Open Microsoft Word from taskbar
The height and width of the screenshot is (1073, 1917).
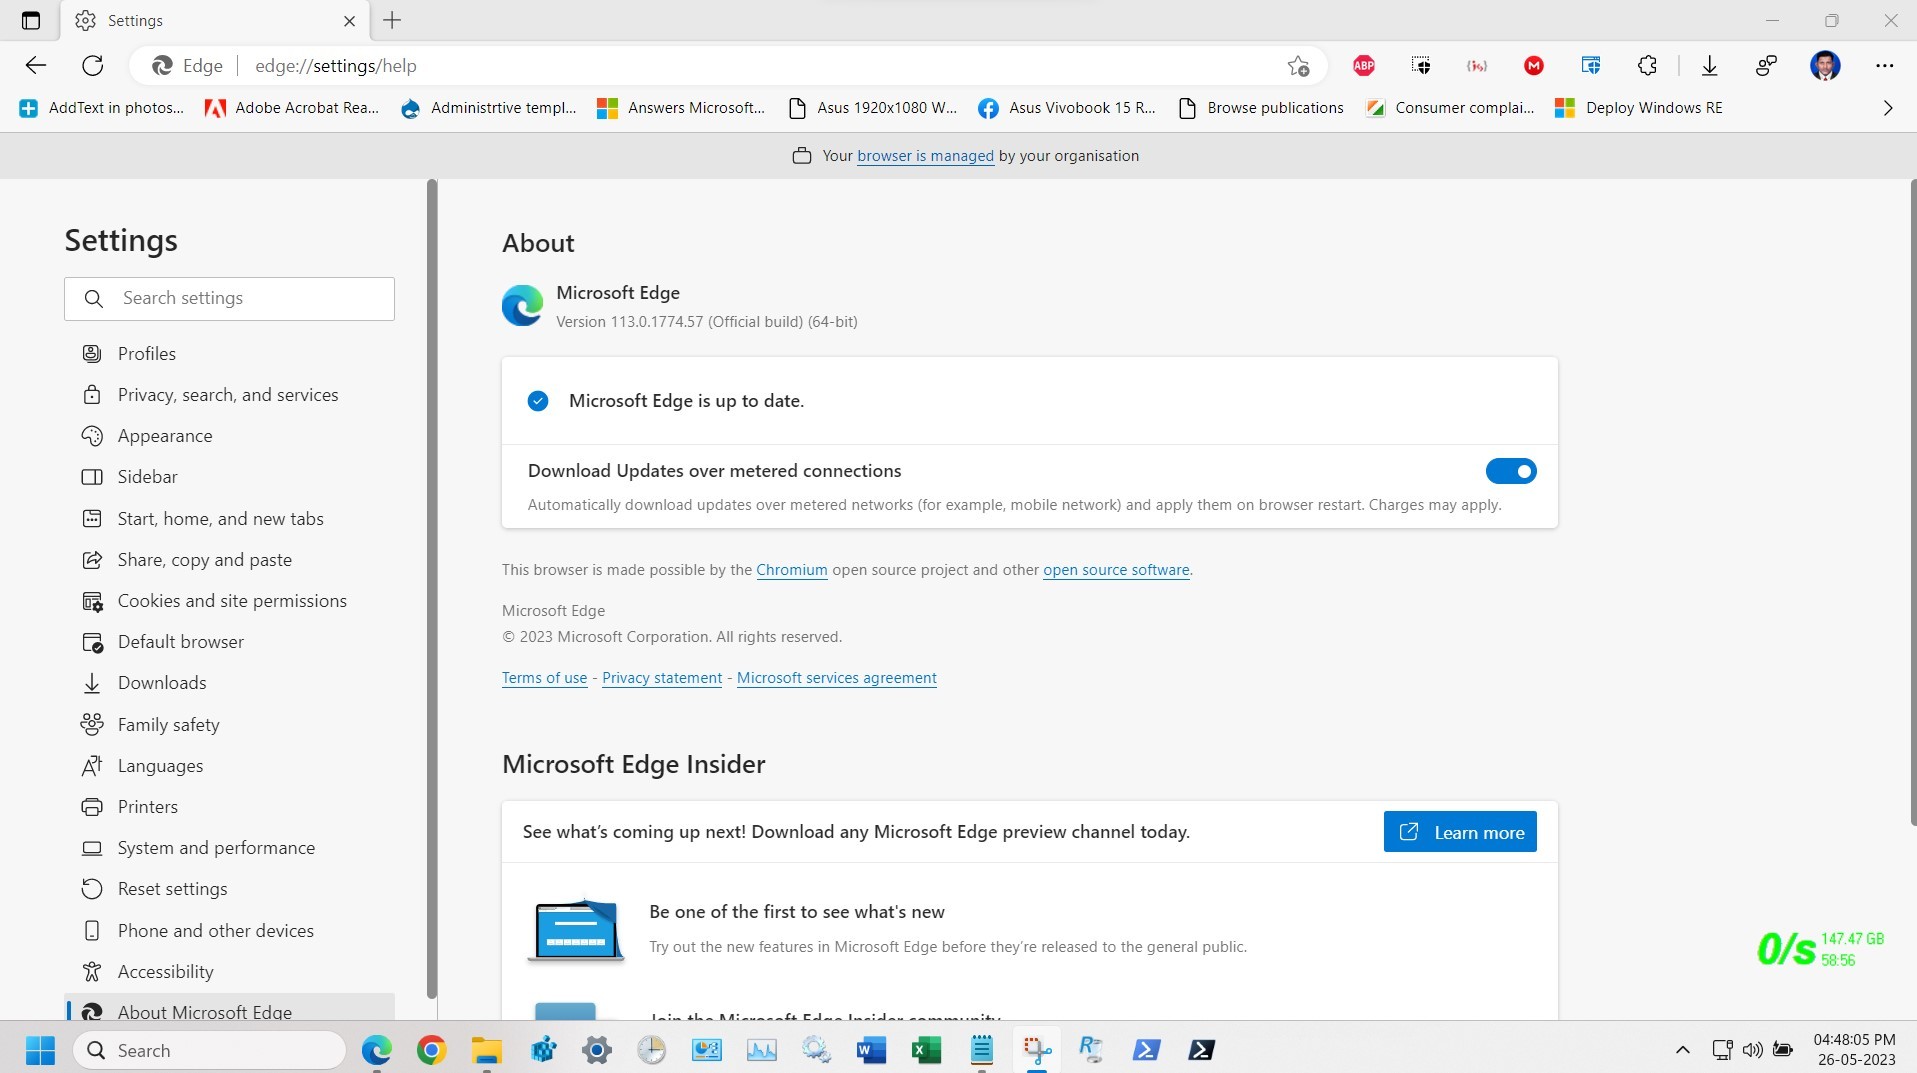coord(871,1050)
